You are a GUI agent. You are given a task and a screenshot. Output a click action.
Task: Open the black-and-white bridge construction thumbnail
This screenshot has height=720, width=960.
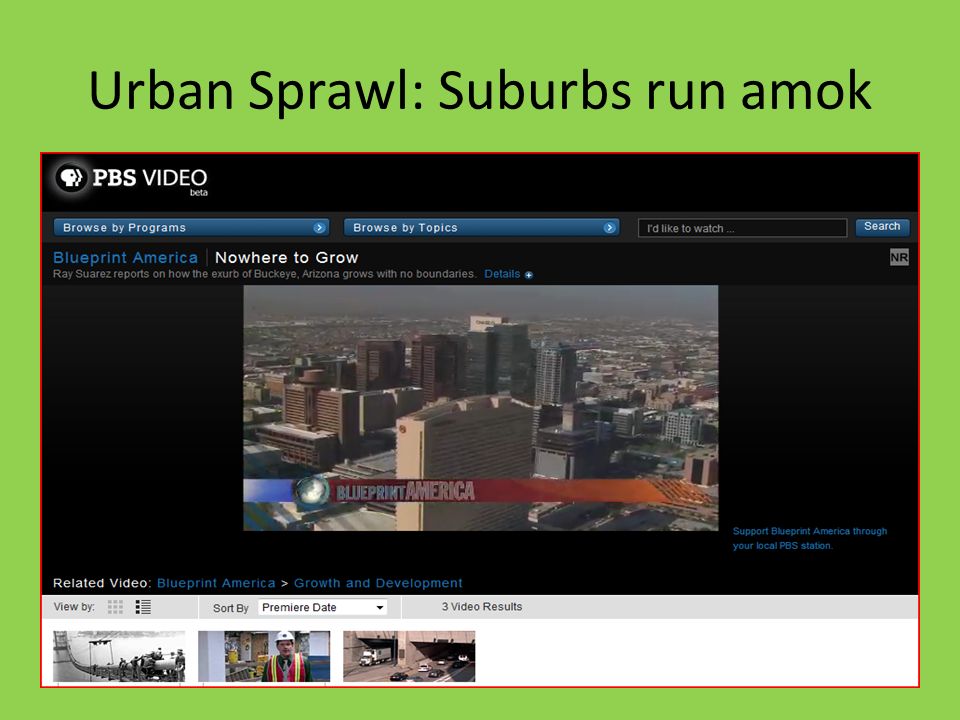[x=119, y=656]
